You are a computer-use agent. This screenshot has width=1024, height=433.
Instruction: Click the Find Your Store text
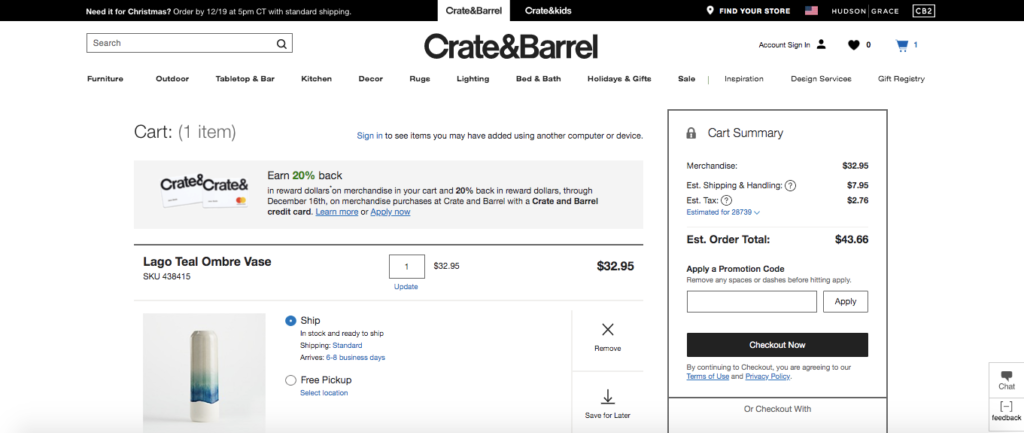[x=754, y=11]
